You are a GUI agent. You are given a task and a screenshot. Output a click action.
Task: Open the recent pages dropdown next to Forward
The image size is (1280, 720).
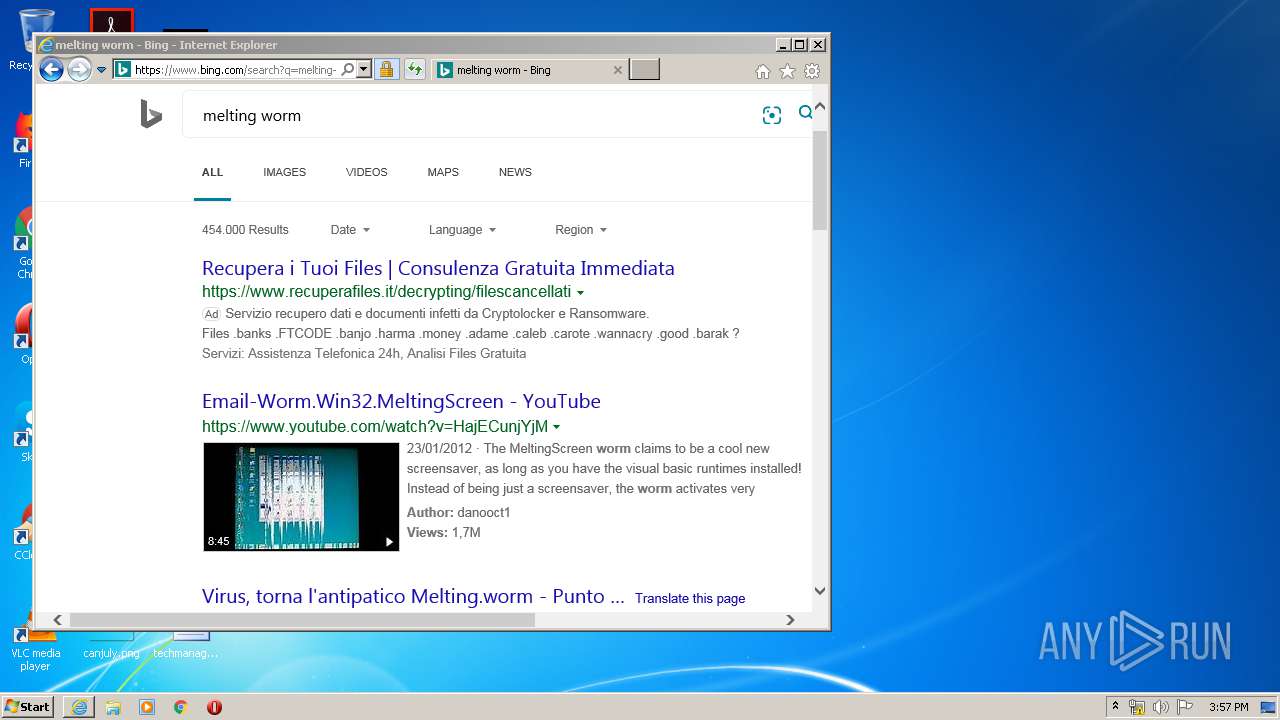pos(101,70)
